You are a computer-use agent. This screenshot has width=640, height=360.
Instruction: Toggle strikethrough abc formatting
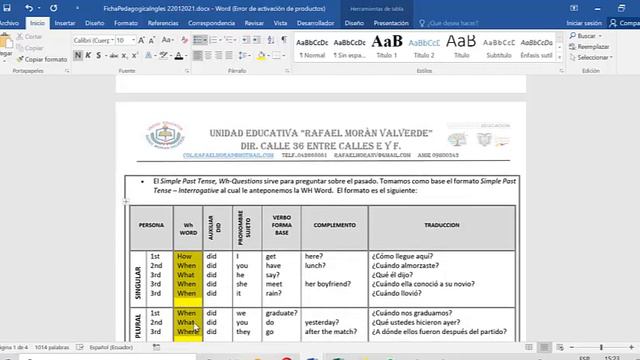tap(114, 56)
